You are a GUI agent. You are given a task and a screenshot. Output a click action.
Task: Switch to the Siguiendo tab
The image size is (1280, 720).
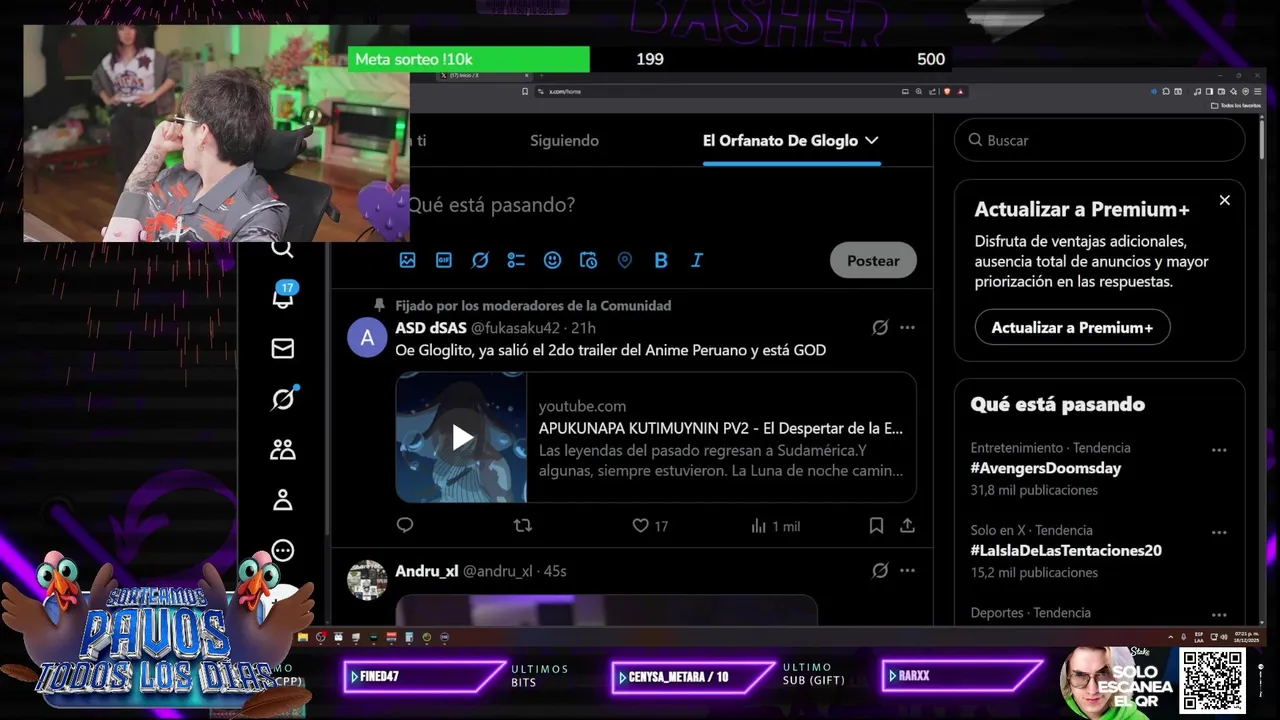(564, 141)
